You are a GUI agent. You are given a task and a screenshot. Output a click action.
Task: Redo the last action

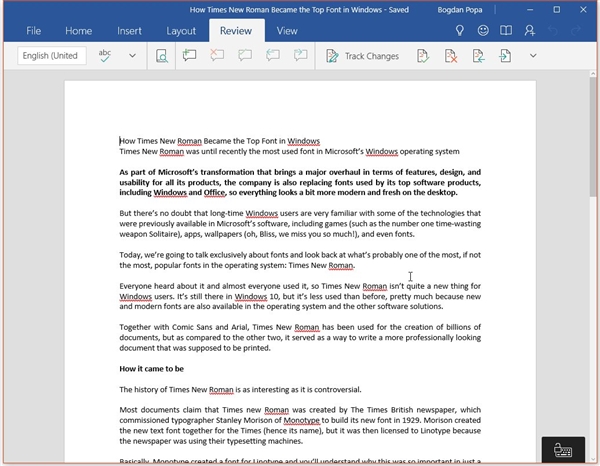[x=576, y=31]
